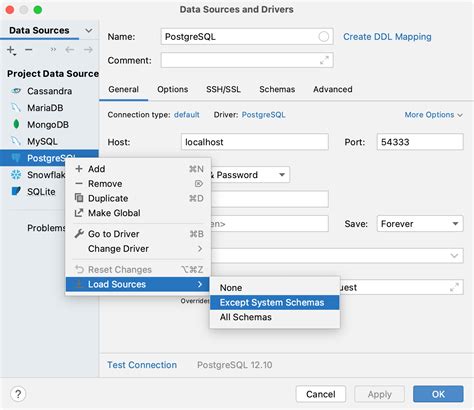Click the forward arrow in sidebar toolbar
The width and height of the screenshot is (474, 410).
[x=88, y=50]
